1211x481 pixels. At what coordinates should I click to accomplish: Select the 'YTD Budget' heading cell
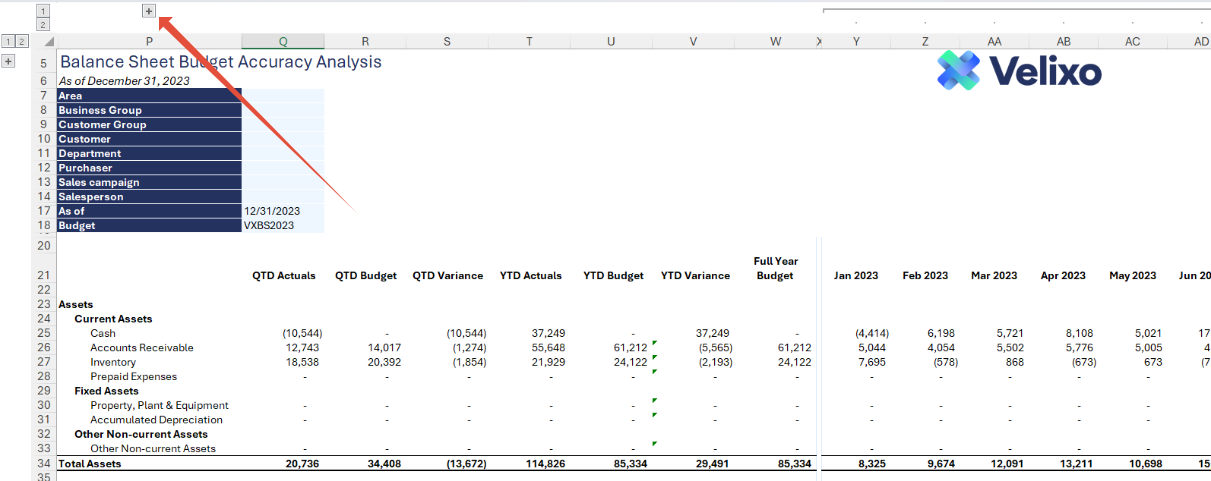pyautogui.click(x=611, y=275)
